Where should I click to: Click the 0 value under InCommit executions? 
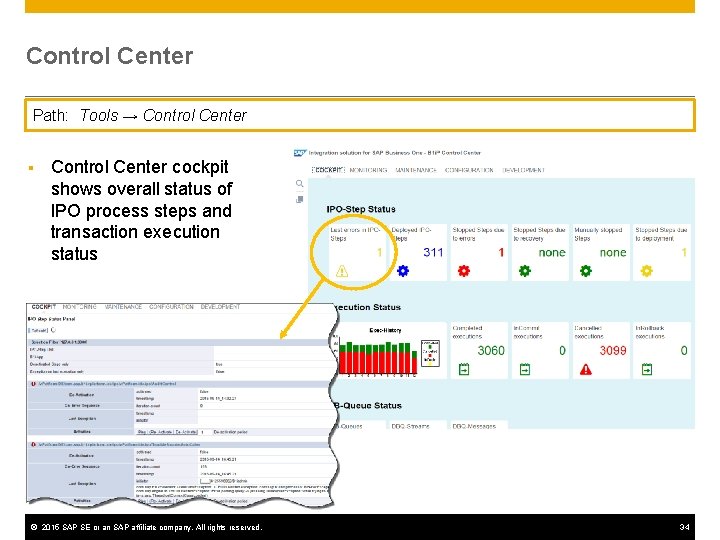[x=562, y=351]
